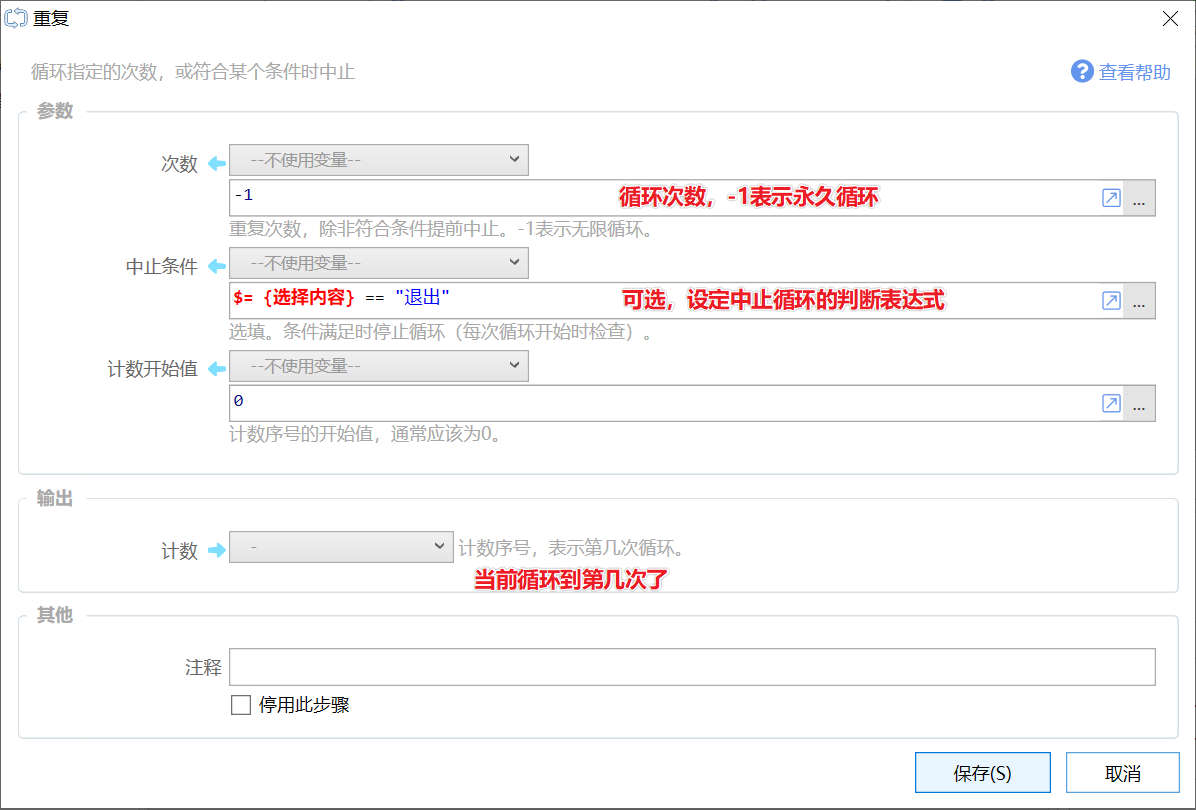Open the 查看帮助 link
Image resolution: width=1196 pixels, height=810 pixels.
pyautogui.click(x=1134, y=72)
